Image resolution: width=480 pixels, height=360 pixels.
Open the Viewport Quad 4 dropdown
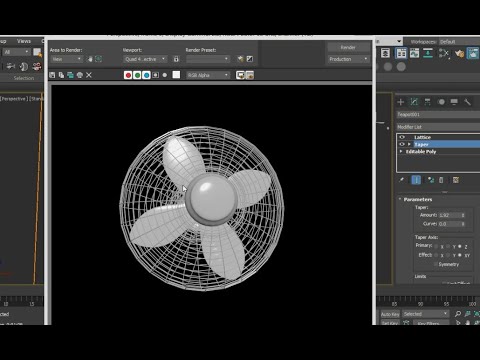pyautogui.click(x=145, y=59)
